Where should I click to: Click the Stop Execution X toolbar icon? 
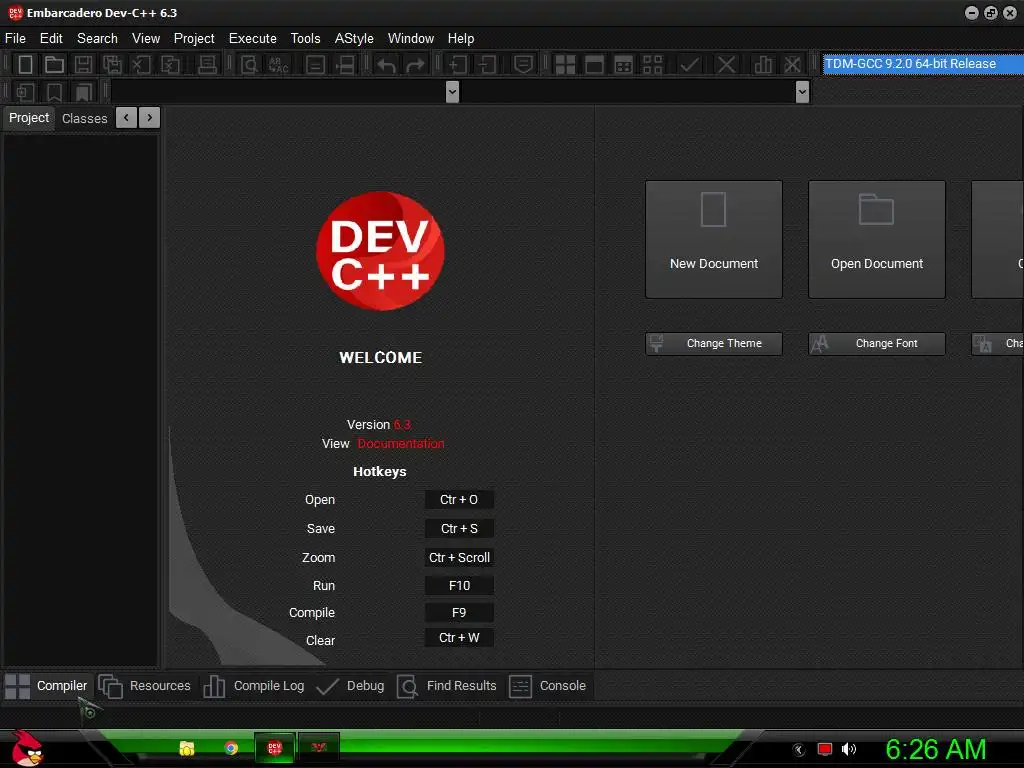coord(726,65)
